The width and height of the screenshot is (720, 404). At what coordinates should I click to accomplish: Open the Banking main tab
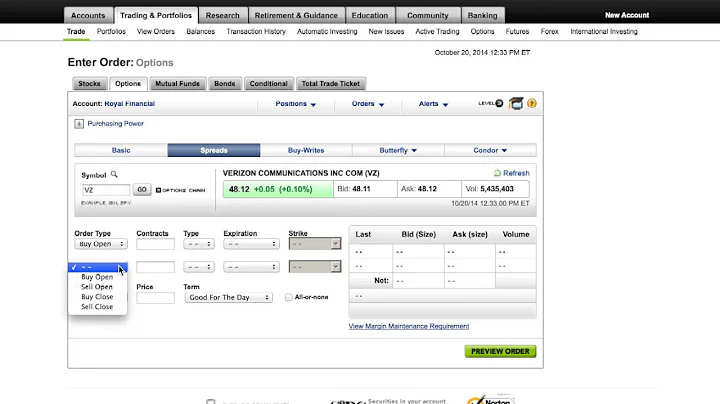[483, 15]
